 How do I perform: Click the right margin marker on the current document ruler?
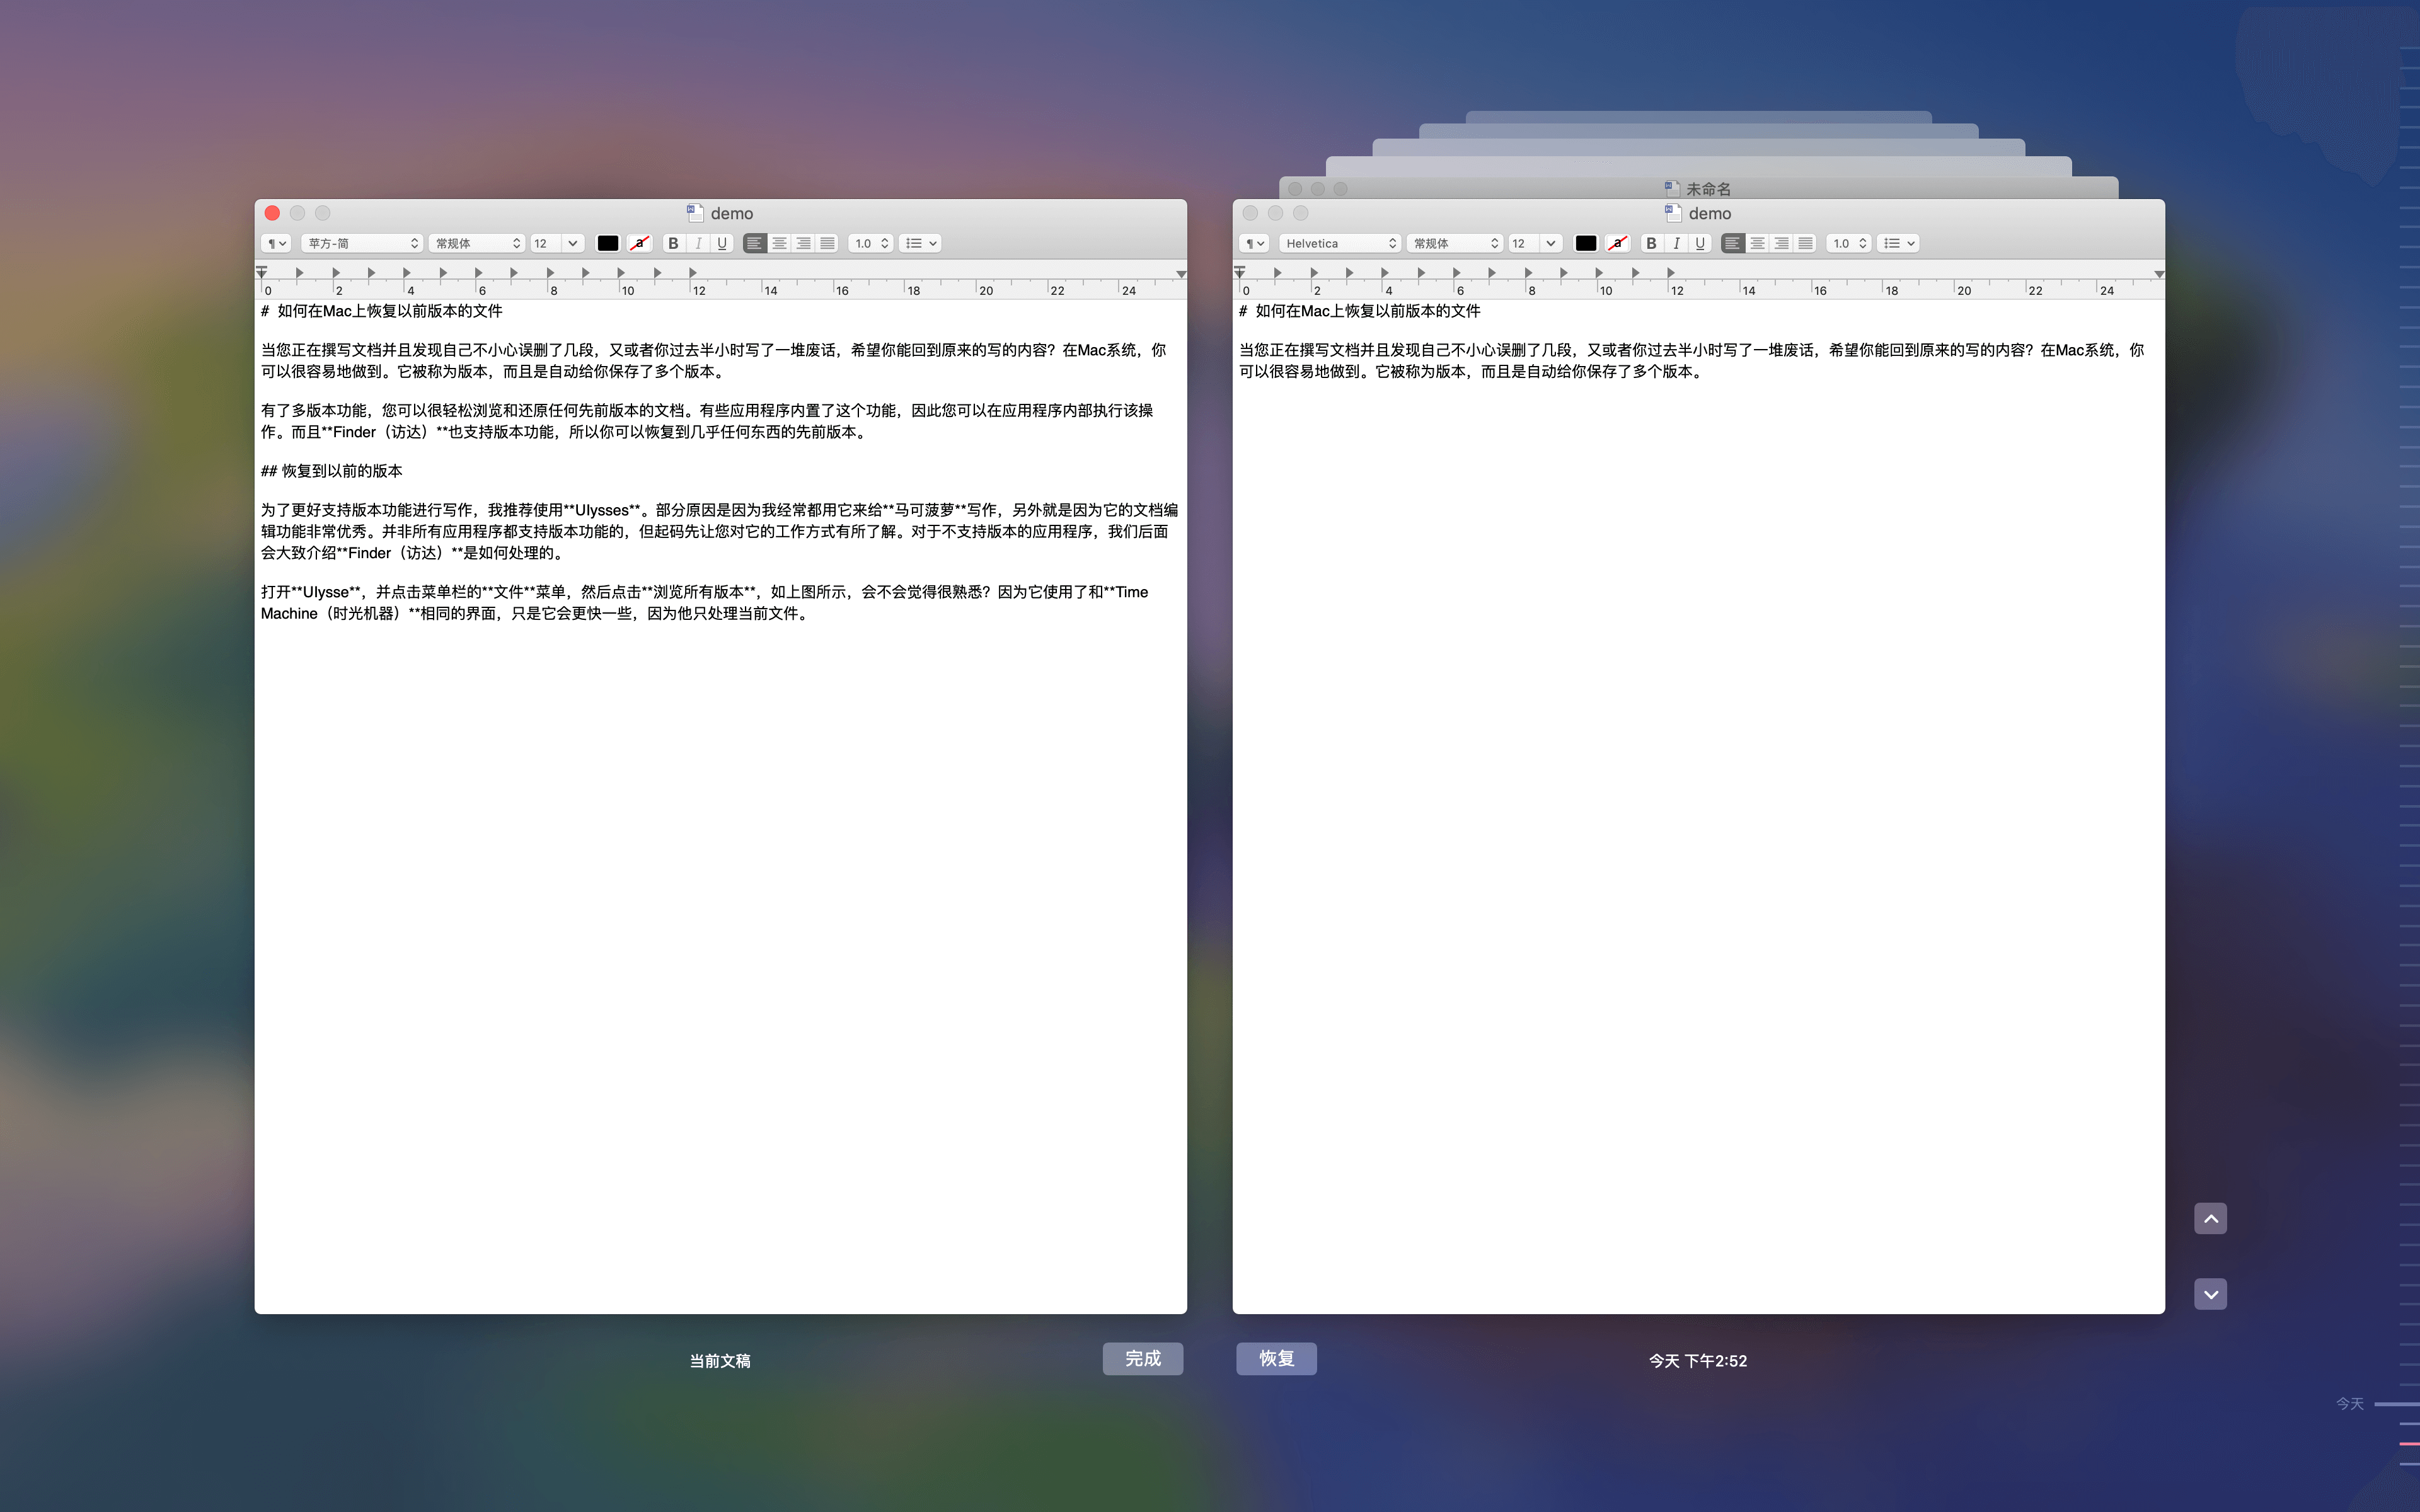tap(1181, 274)
